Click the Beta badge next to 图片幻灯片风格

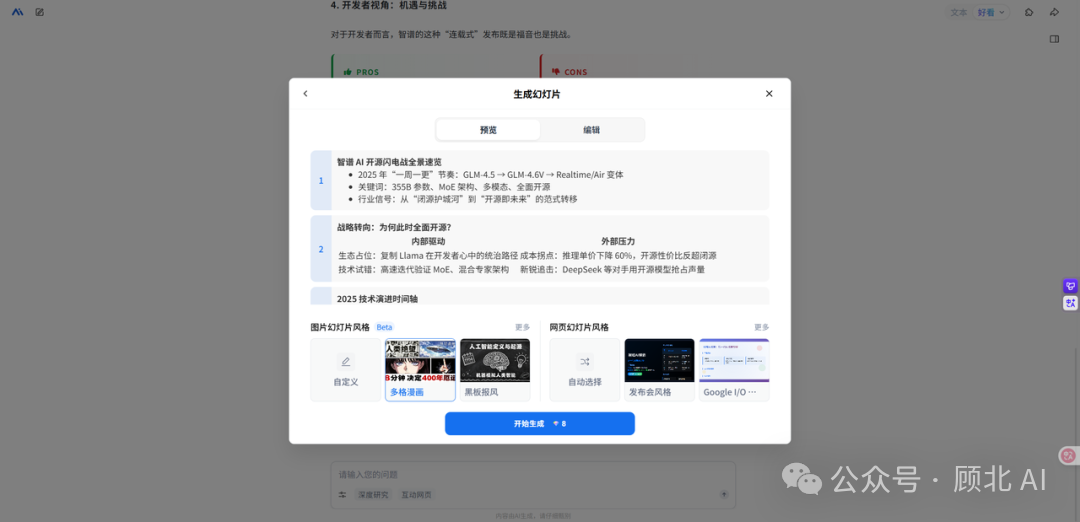pos(384,327)
